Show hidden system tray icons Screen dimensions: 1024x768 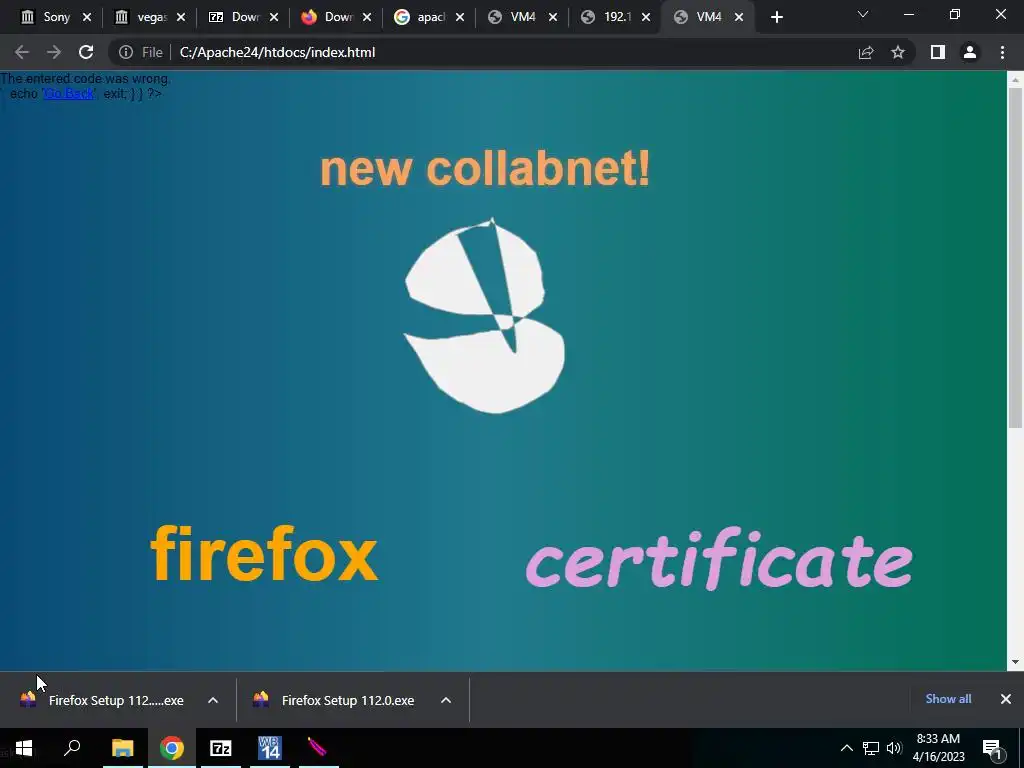pos(846,748)
